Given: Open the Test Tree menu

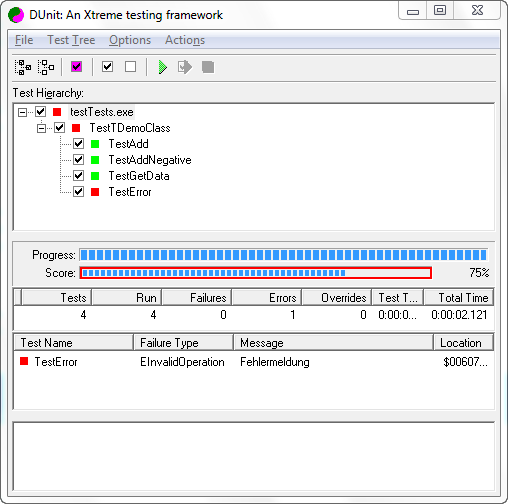Looking at the screenshot, I should (x=71, y=40).
